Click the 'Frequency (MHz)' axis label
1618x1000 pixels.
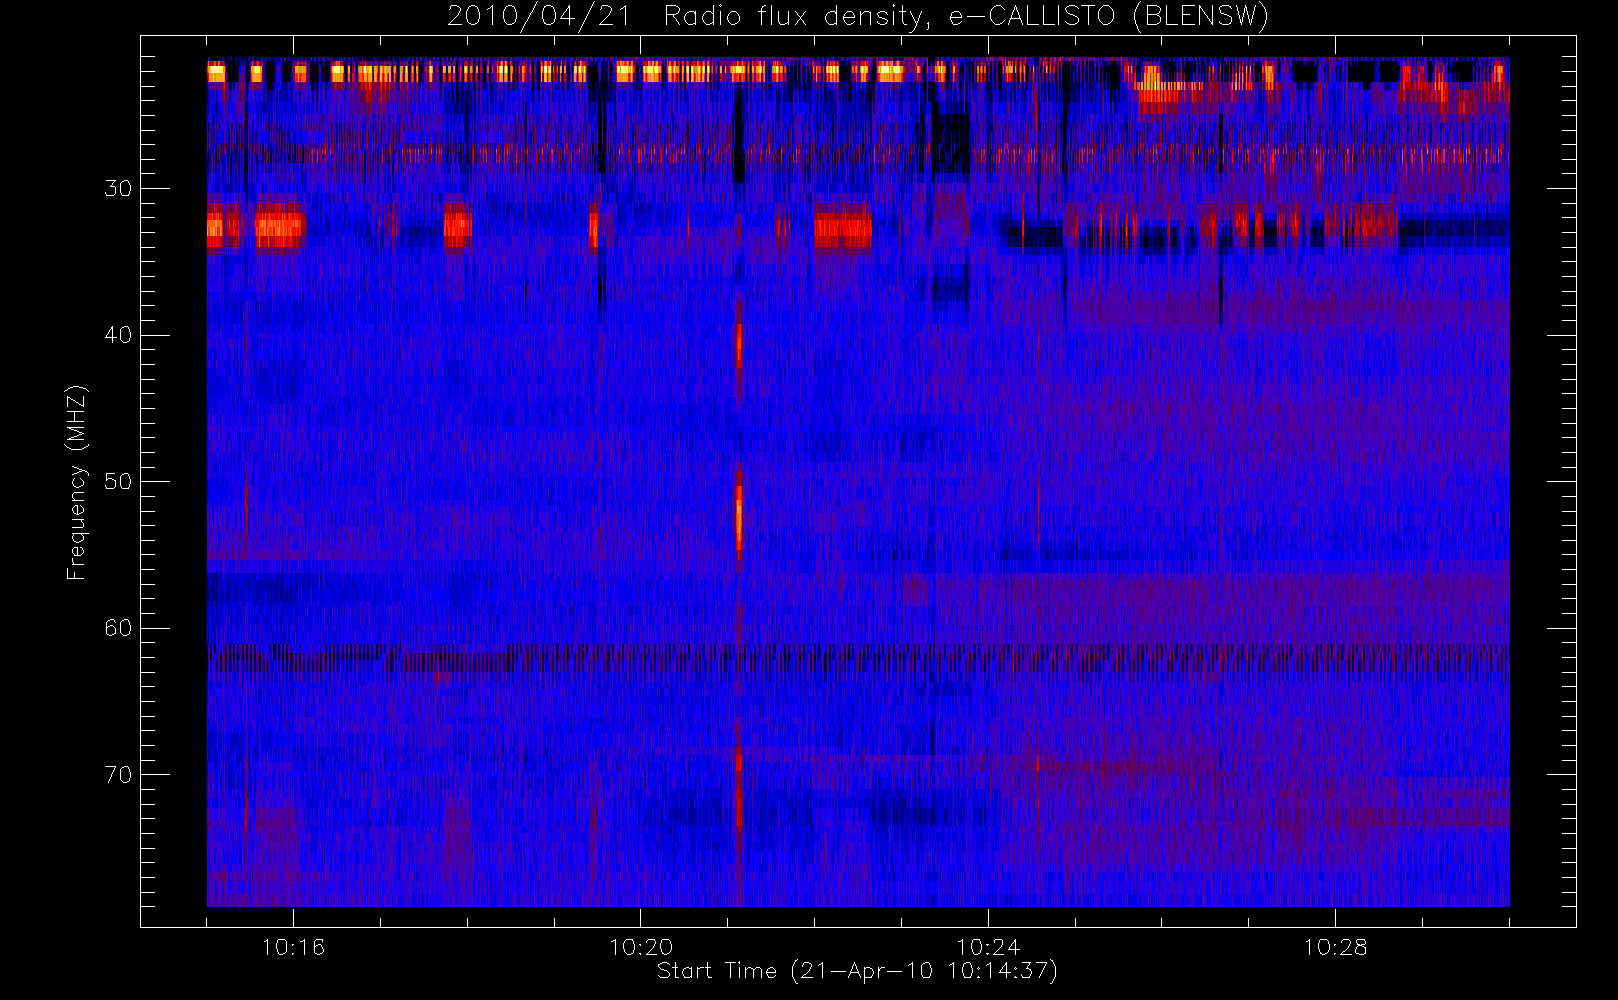(x=77, y=482)
